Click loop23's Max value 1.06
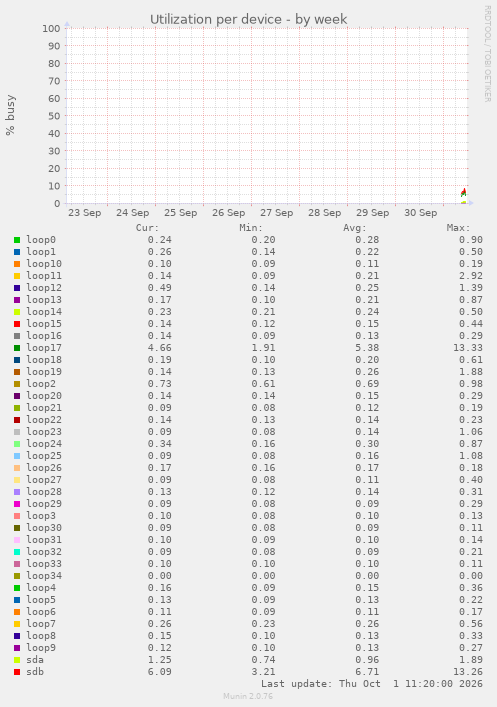Screen dimensions: 497x707 coord(471,432)
